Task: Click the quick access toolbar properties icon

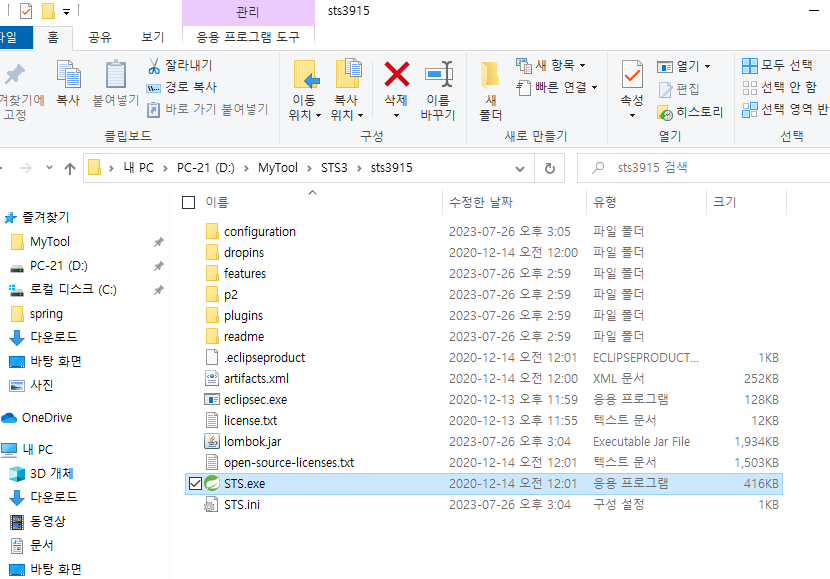Action: coord(26,11)
